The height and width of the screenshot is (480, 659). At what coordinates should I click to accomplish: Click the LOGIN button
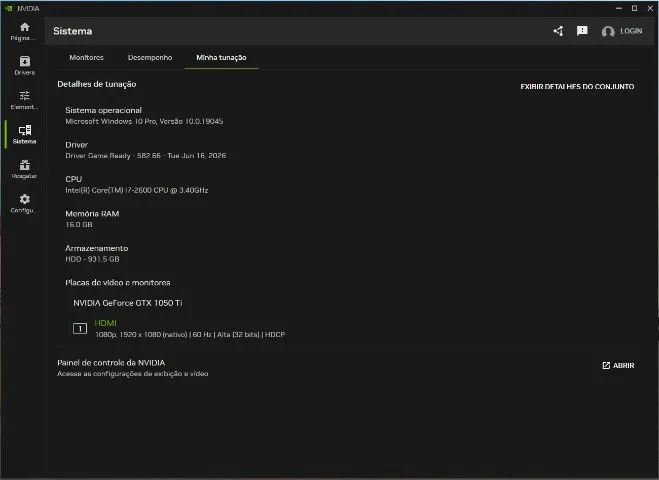pyautogui.click(x=631, y=31)
